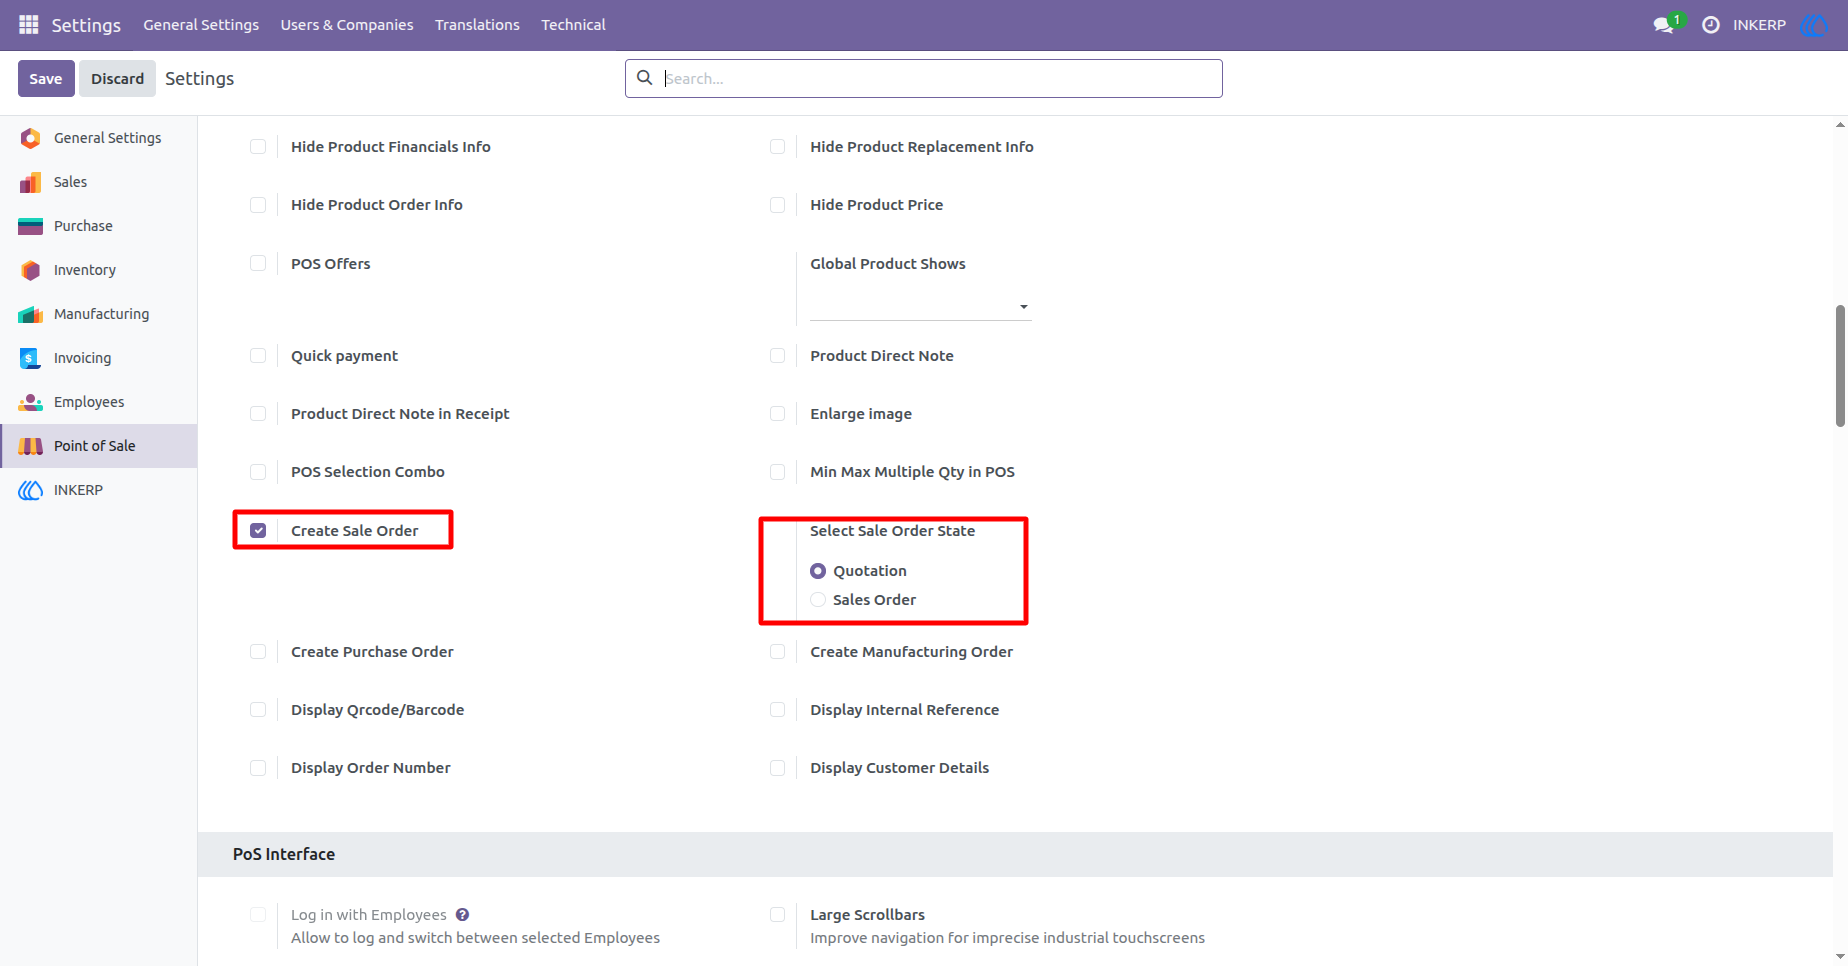The height and width of the screenshot is (966, 1848).
Task: Open the clock activities icon
Action: pos(1711,25)
